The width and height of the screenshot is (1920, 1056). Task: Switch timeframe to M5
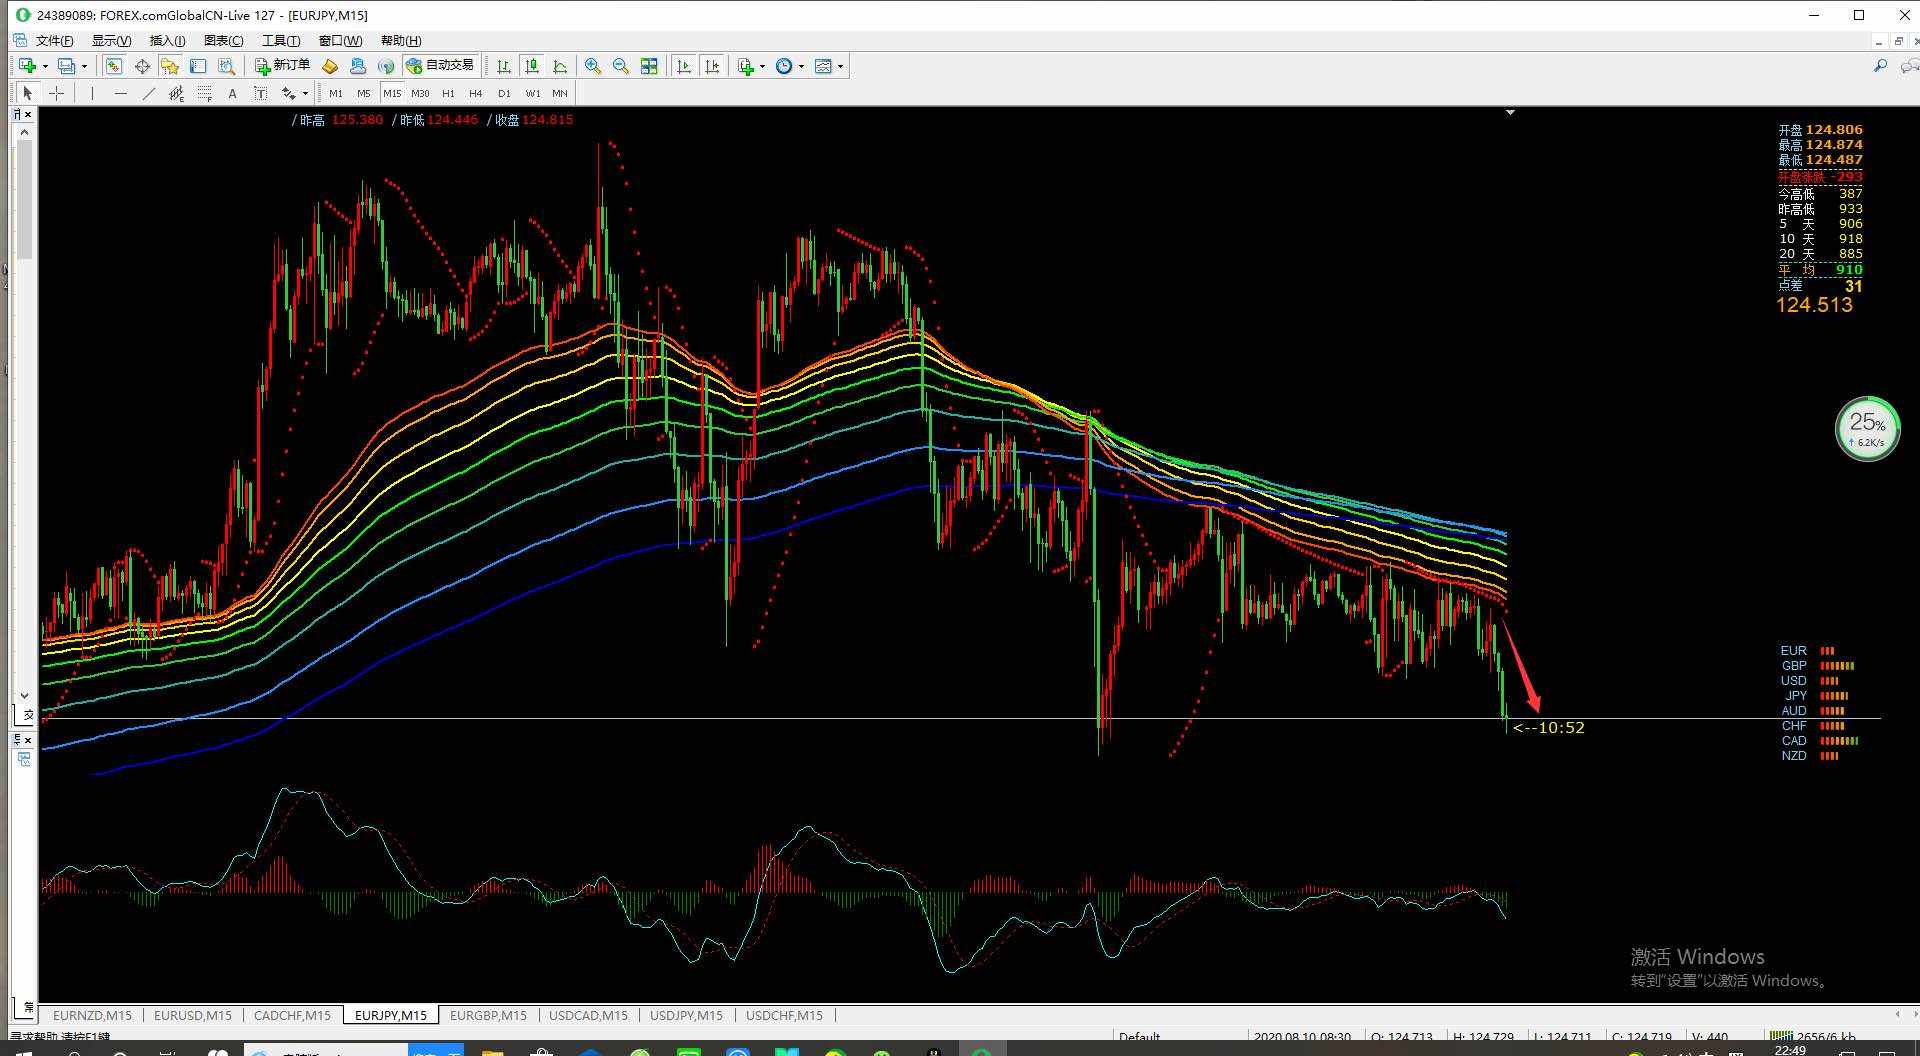[364, 93]
